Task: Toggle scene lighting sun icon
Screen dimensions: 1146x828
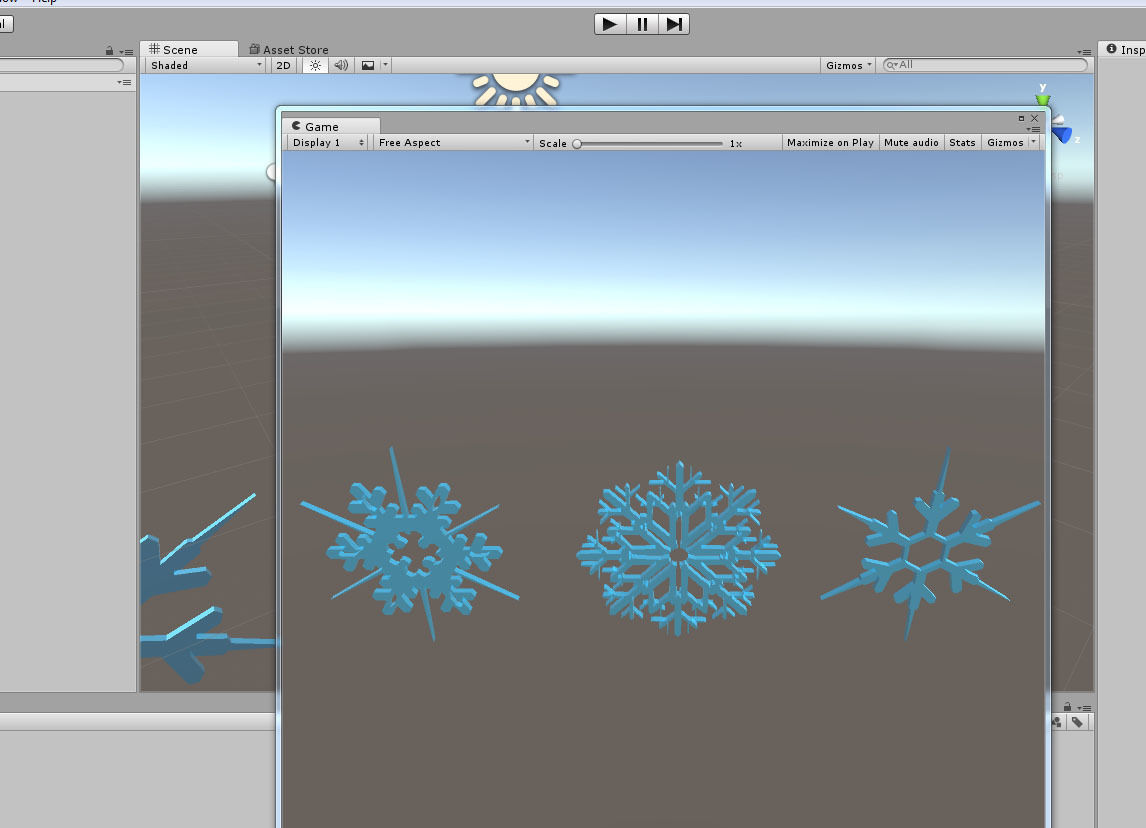Action: [x=315, y=65]
